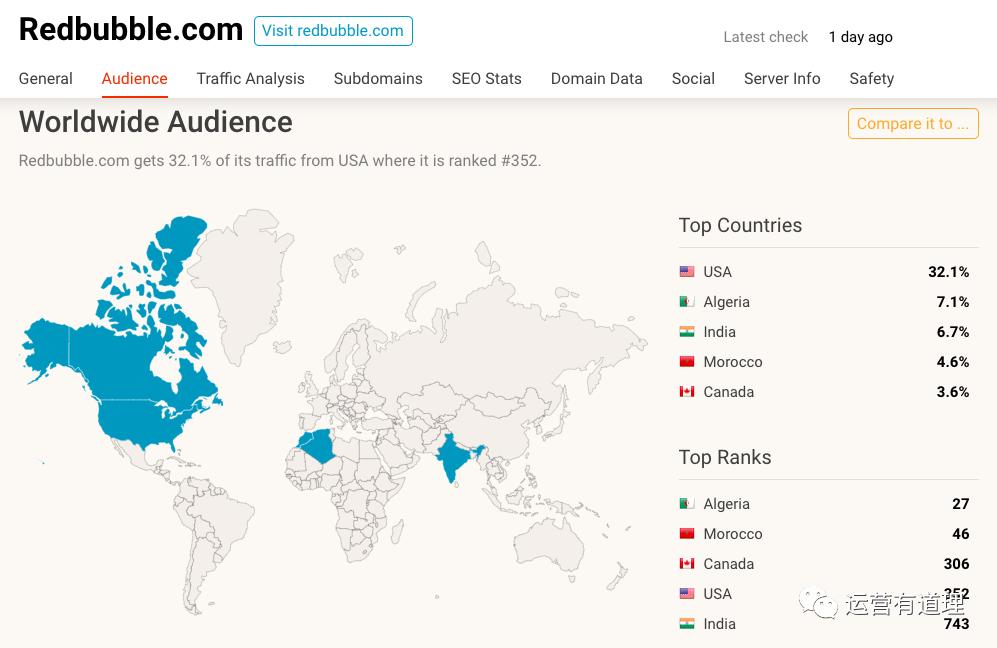Click rank 46 for Morocco
The width and height of the screenshot is (997, 648).
point(961,534)
